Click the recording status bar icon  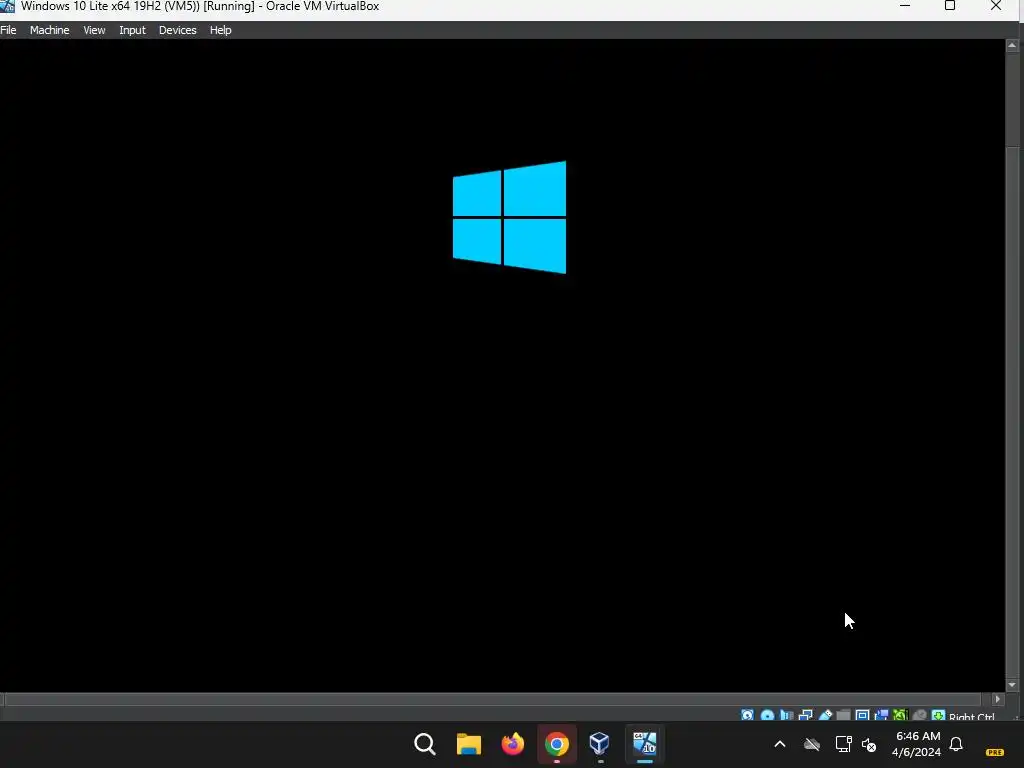tap(882, 715)
